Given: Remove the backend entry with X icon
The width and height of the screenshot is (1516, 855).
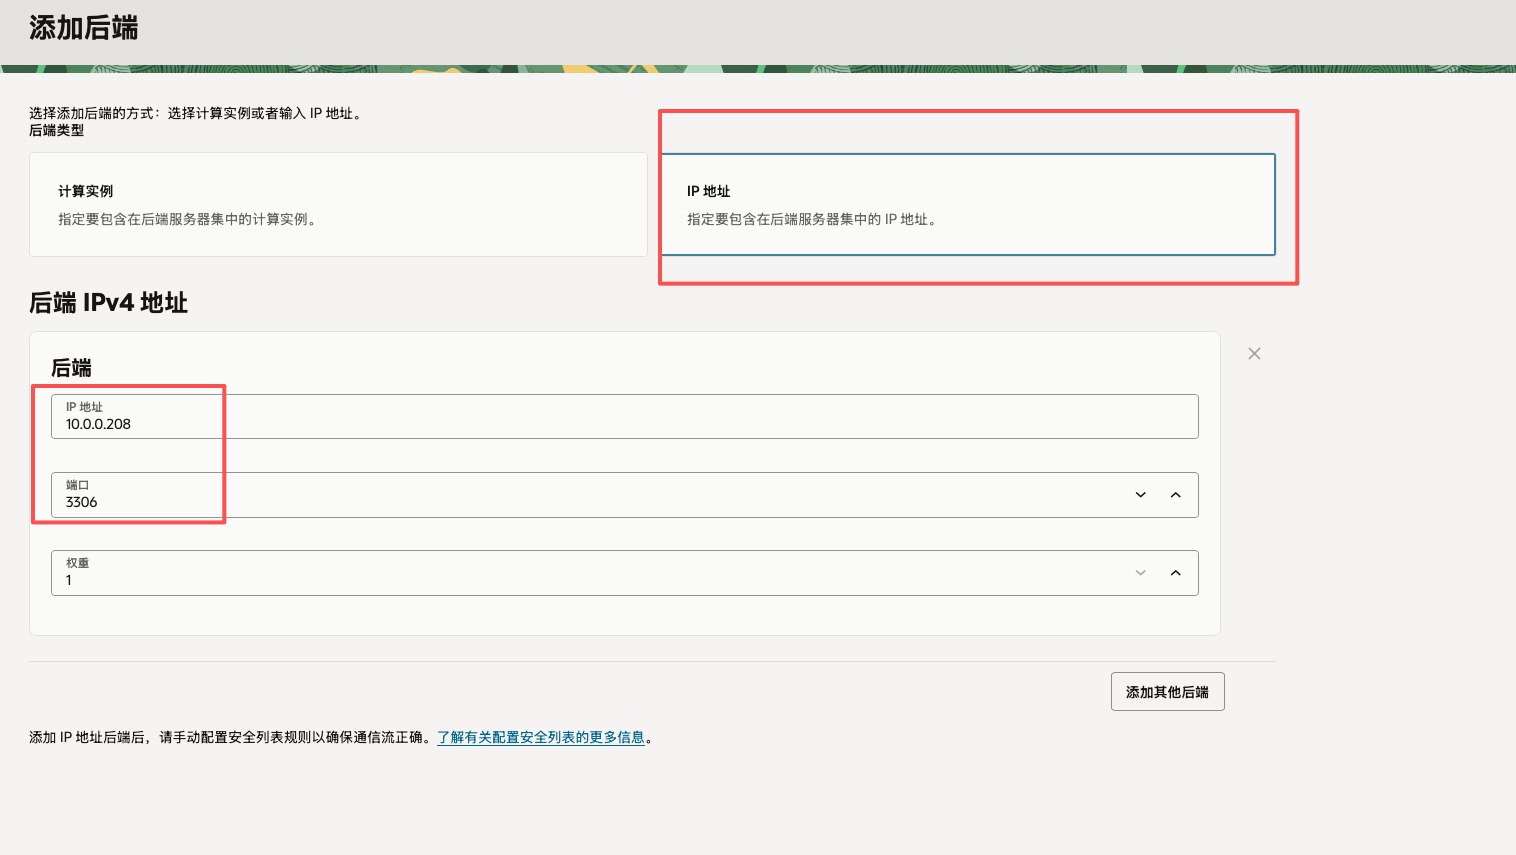Looking at the screenshot, I should (x=1254, y=354).
